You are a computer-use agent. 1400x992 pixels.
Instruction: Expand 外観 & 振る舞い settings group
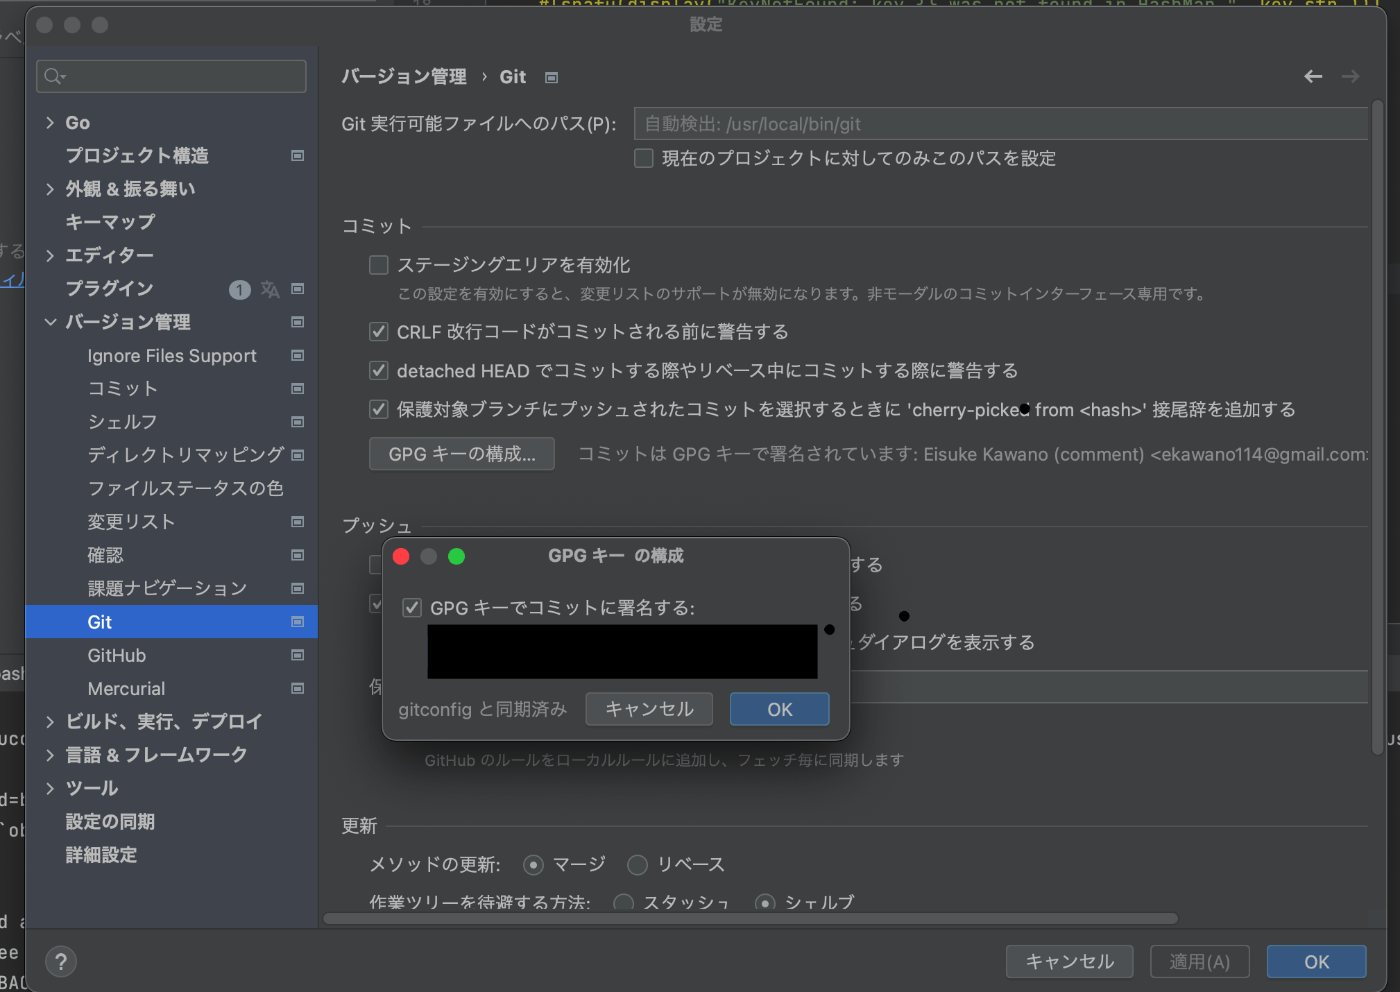(50, 189)
